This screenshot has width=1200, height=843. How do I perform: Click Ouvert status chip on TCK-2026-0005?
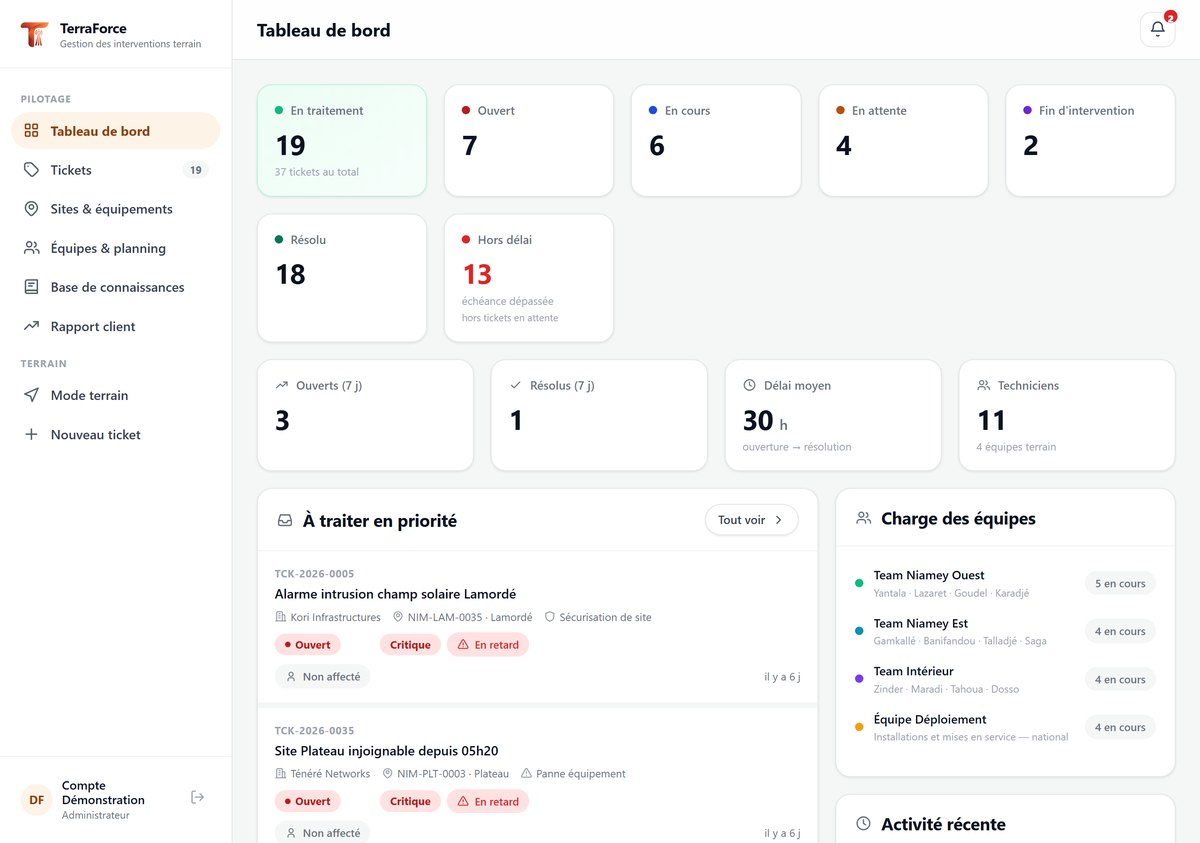coord(307,645)
